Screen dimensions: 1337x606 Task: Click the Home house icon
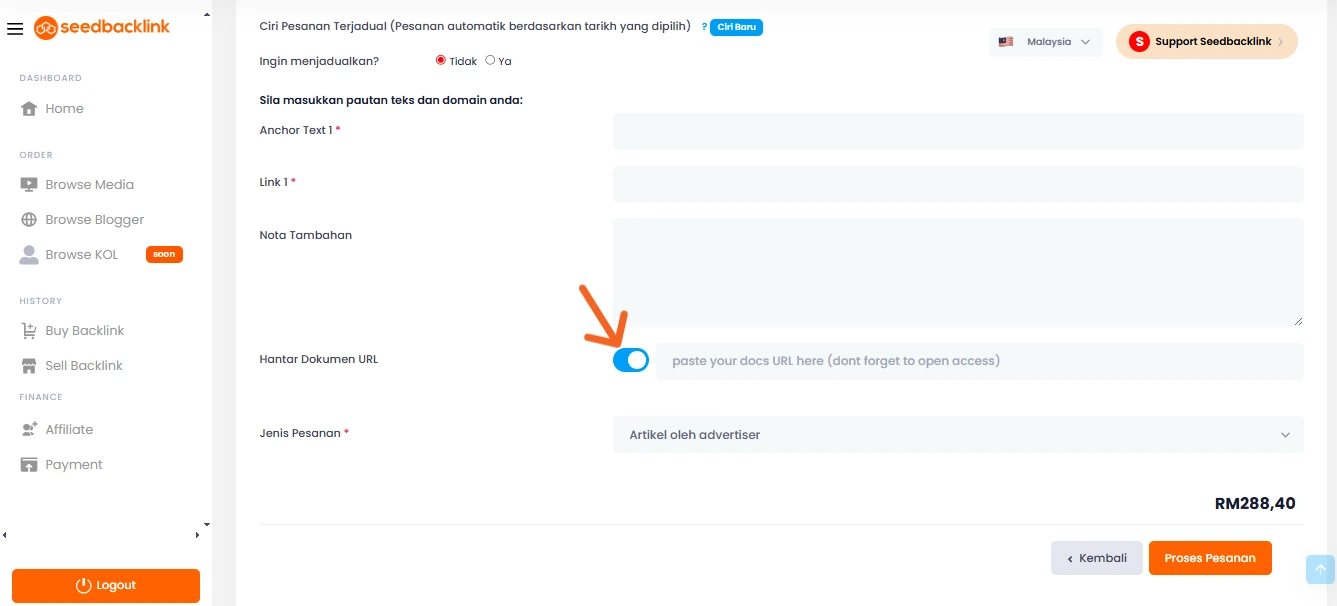tap(29, 109)
